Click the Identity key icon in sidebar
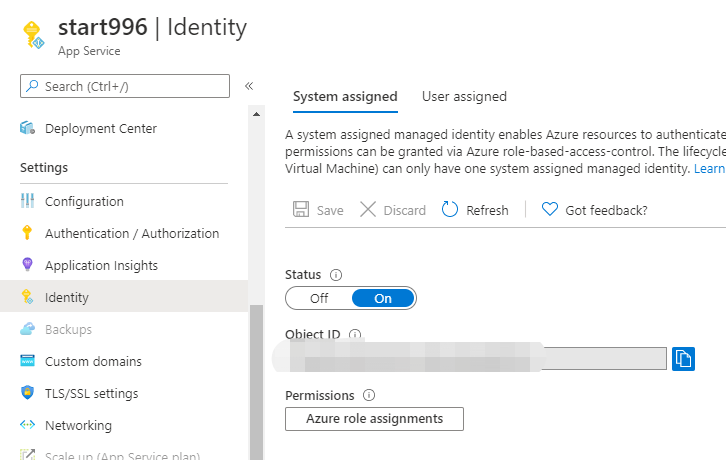The image size is (726, 460). coord(27,296)
